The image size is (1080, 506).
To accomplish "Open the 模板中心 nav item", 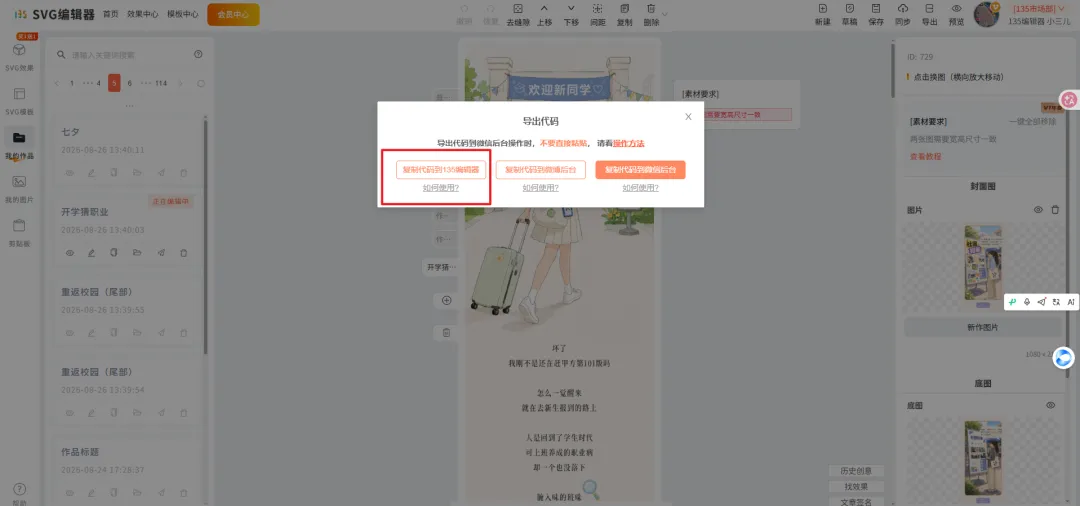I will [183, 14].
